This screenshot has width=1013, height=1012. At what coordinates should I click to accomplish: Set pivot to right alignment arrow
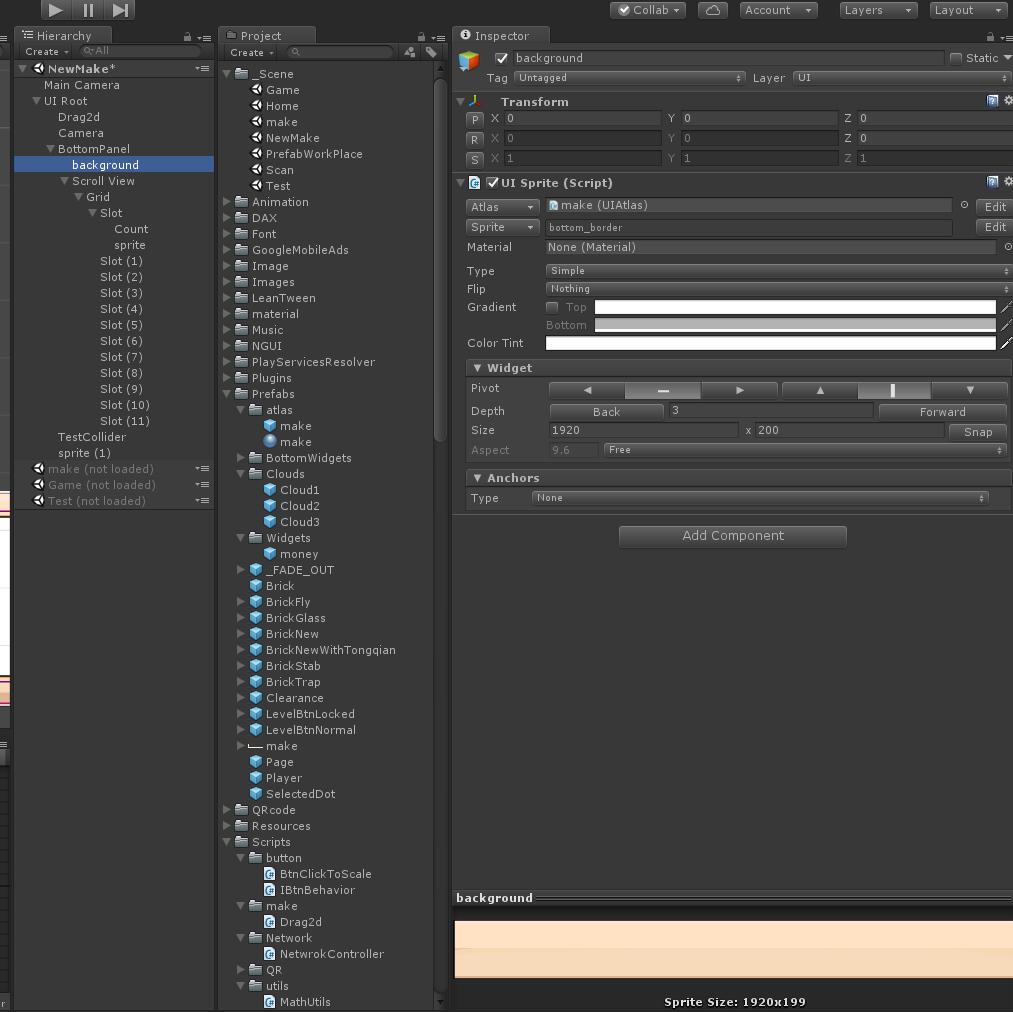tap(739, 390)
